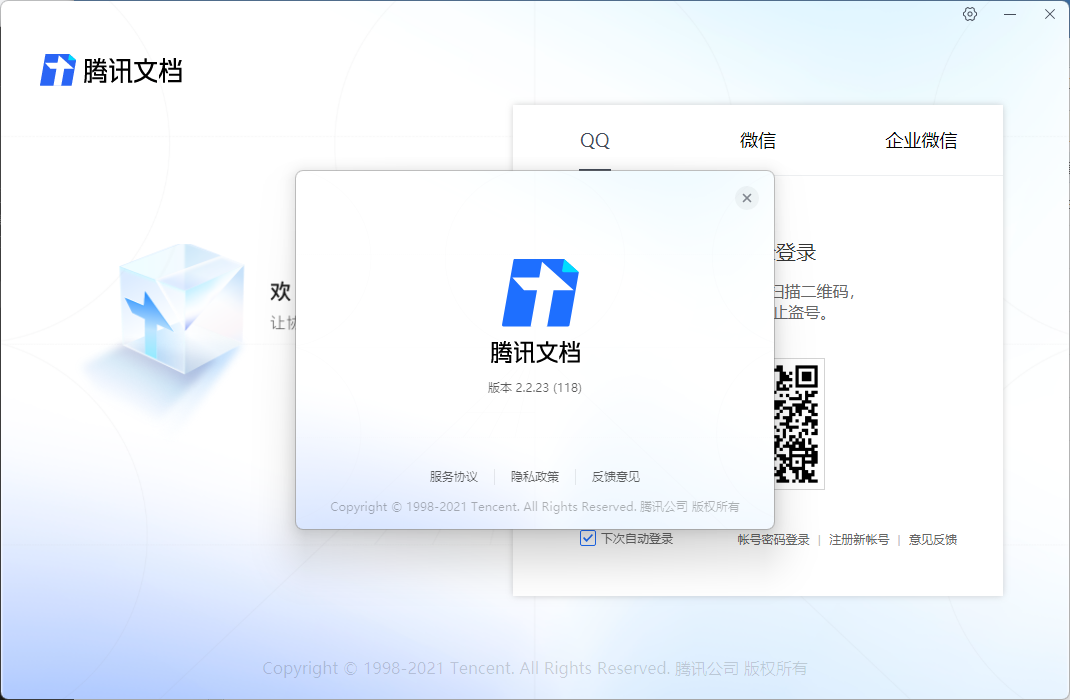Click the 腾讯文档 logo at top left
Viewport: 1070px width, 700px height.
click(111, 70)
